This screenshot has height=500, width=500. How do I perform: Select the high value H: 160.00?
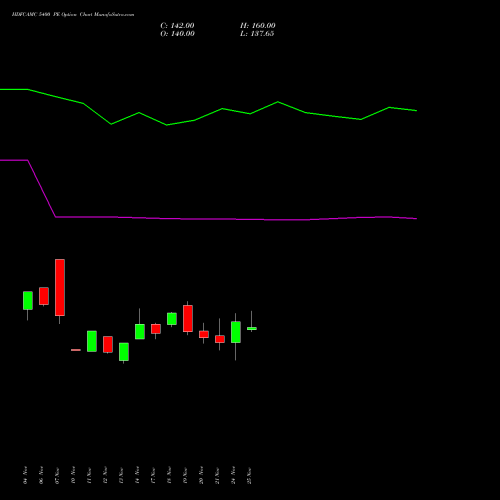pyautogui.click(x=258, y=26)
